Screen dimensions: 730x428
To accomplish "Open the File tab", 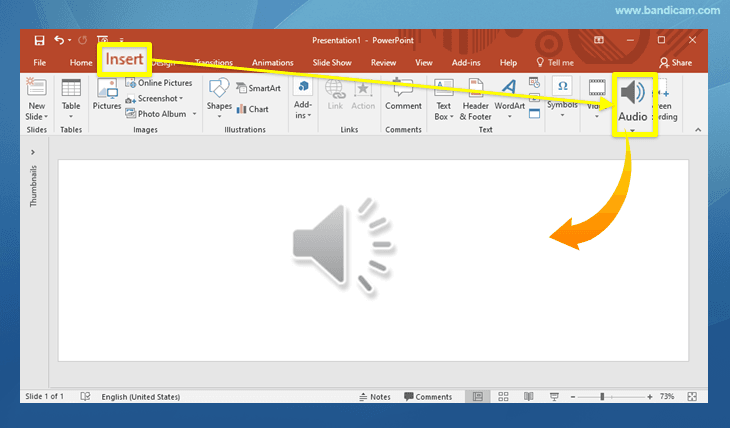I will click(x=40, y=62).
